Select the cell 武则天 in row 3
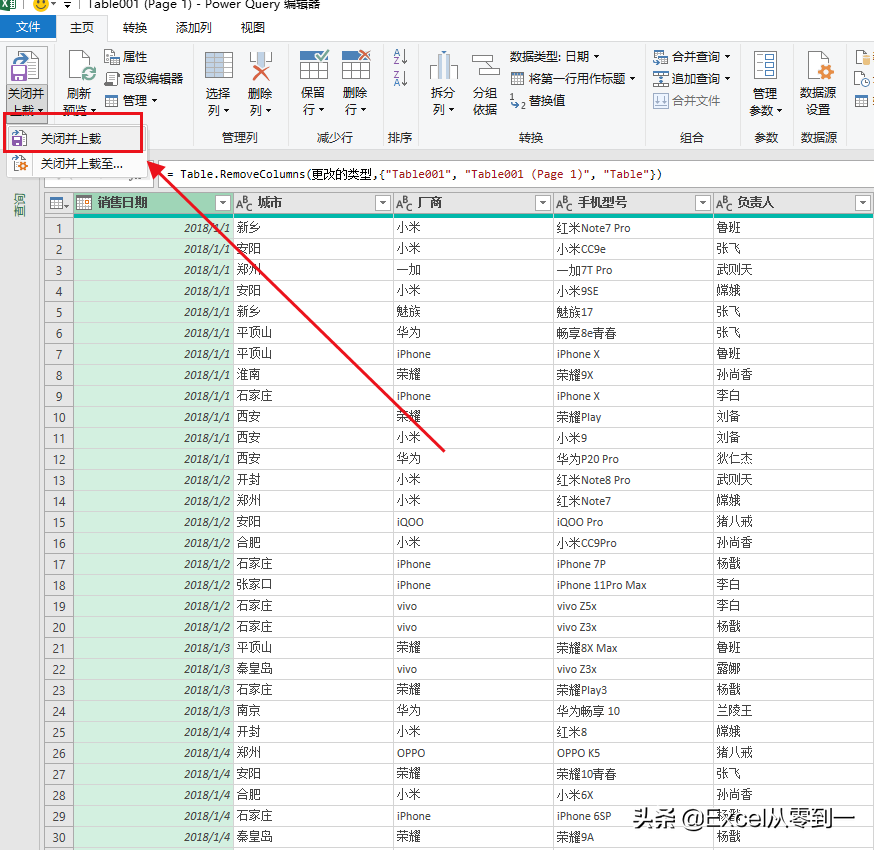The width and height of the screenshot is (874, 850). 793,270
